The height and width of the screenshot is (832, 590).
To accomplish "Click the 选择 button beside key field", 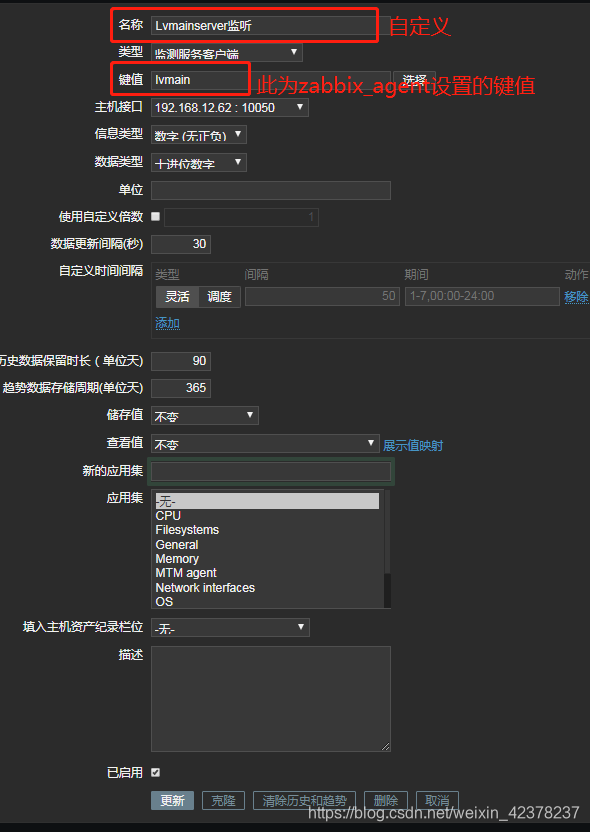I will point(414,80).
